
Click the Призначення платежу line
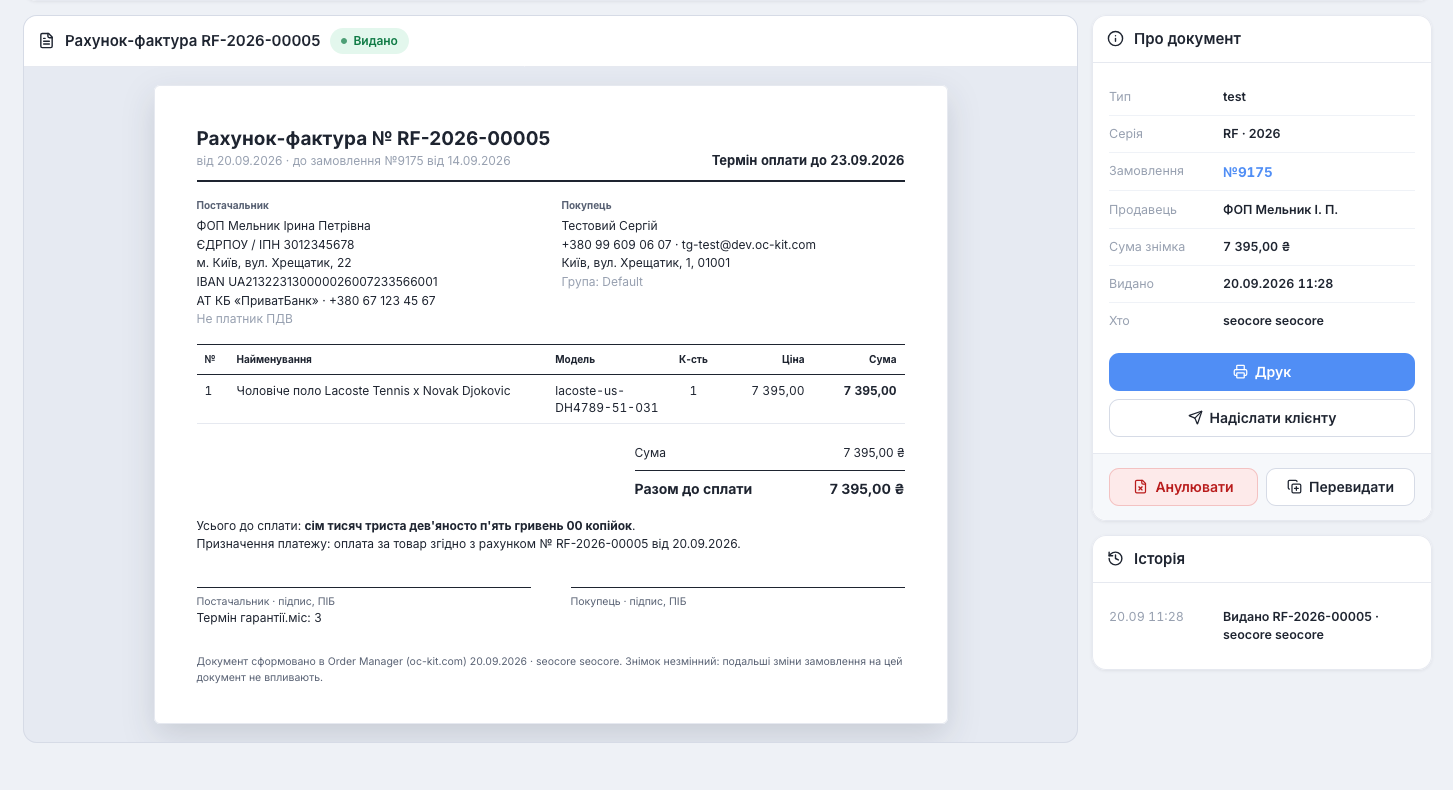469,544
